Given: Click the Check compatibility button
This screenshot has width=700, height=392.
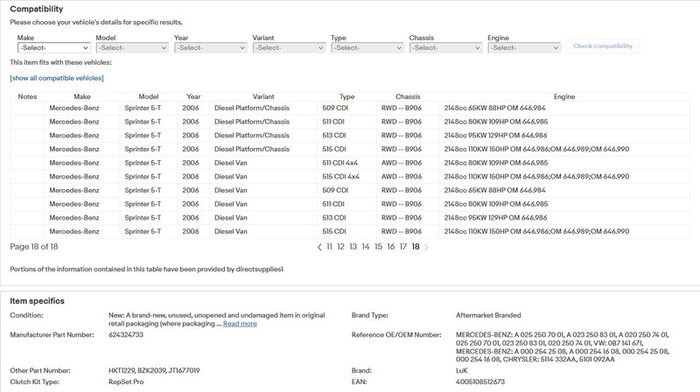Looking at the screenshot, I should click(603, 46).
